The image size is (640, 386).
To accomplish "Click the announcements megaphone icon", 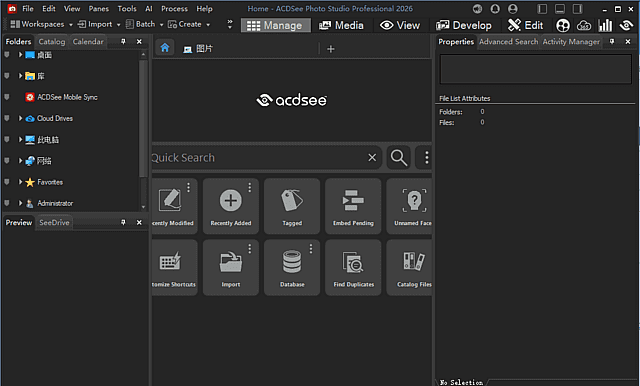I will tap(477, 9).
